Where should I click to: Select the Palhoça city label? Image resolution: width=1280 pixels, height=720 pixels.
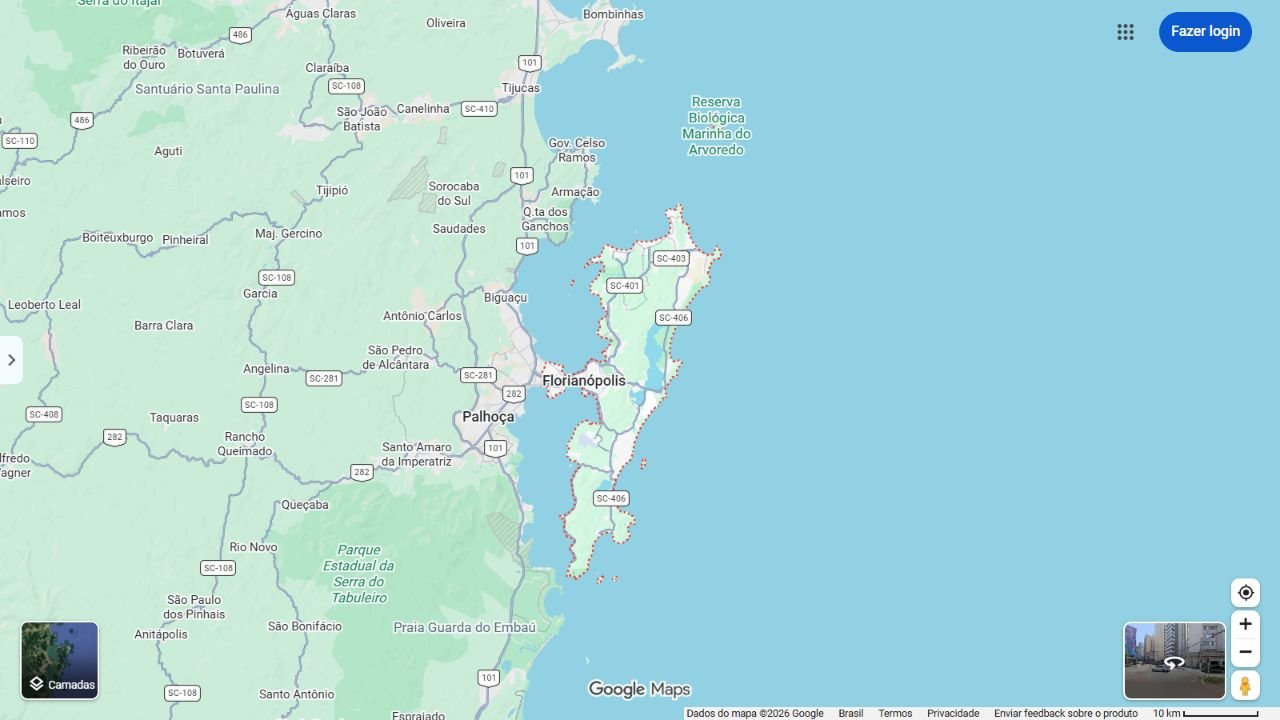(488, 417)
